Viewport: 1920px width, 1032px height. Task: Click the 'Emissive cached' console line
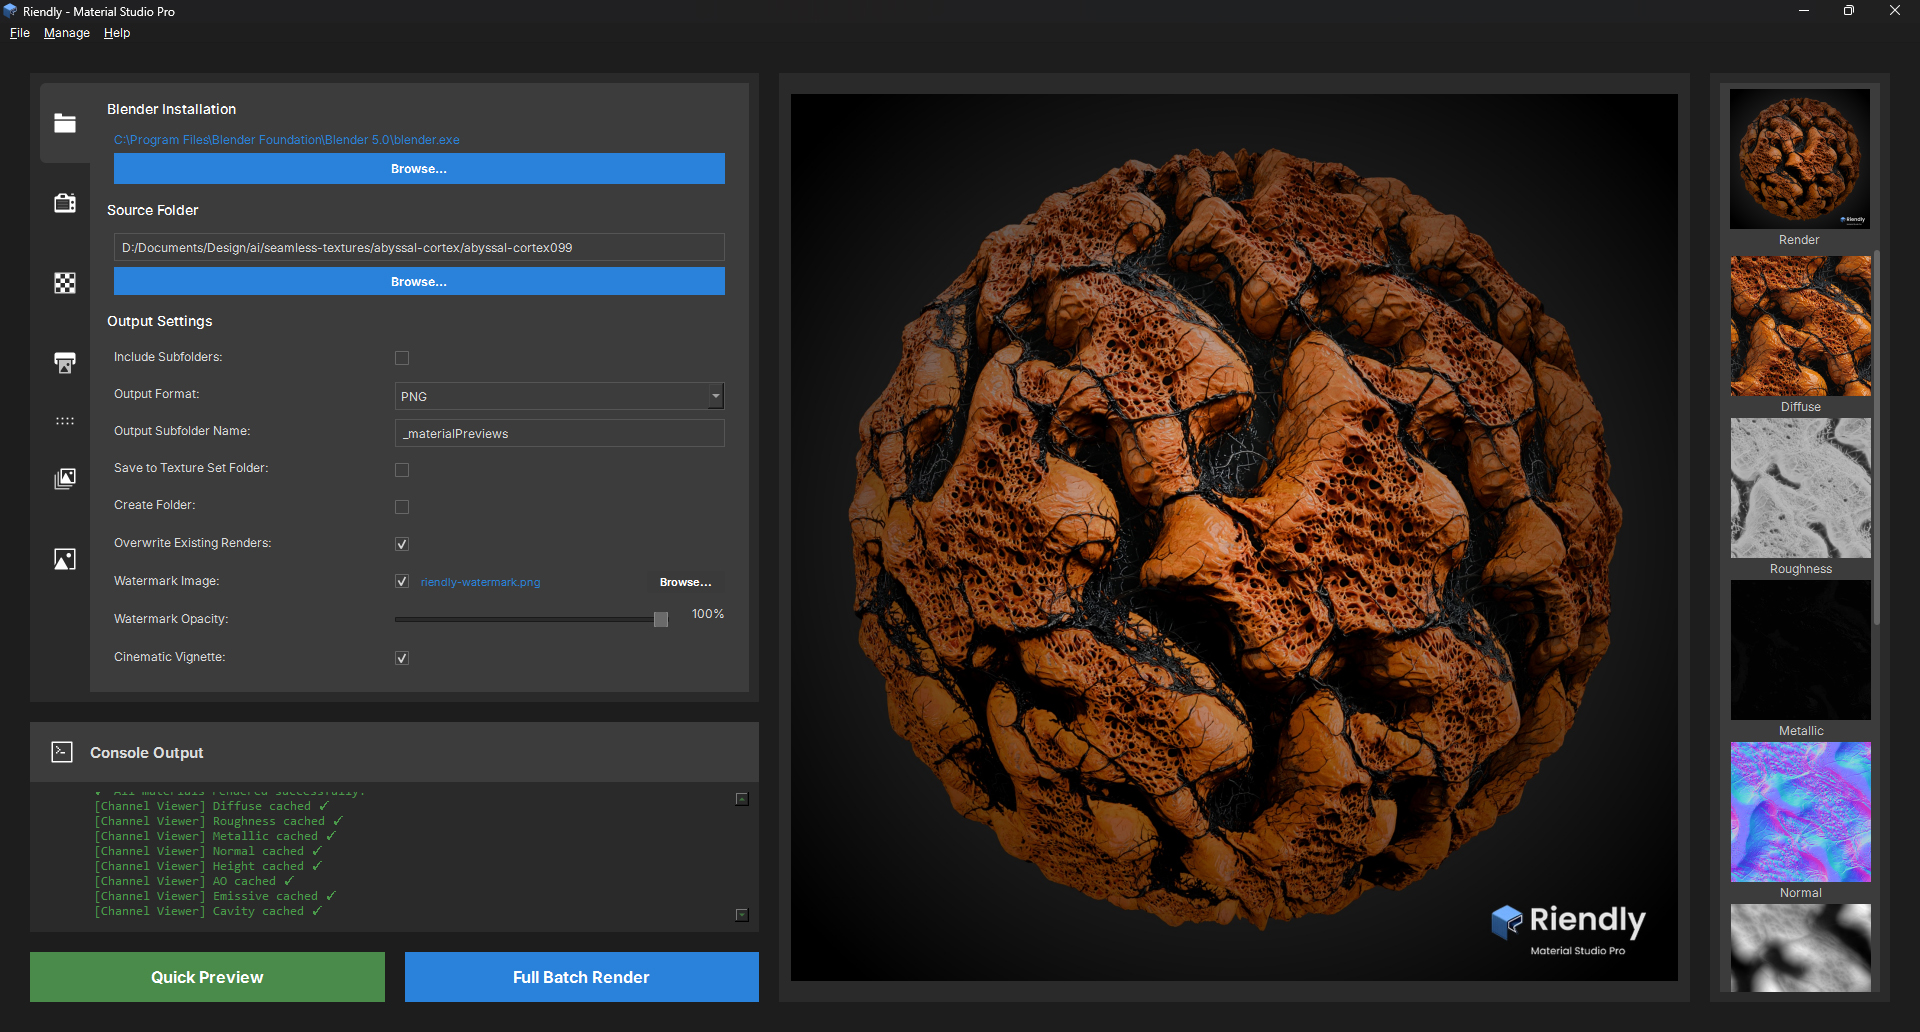pos(215,896)
